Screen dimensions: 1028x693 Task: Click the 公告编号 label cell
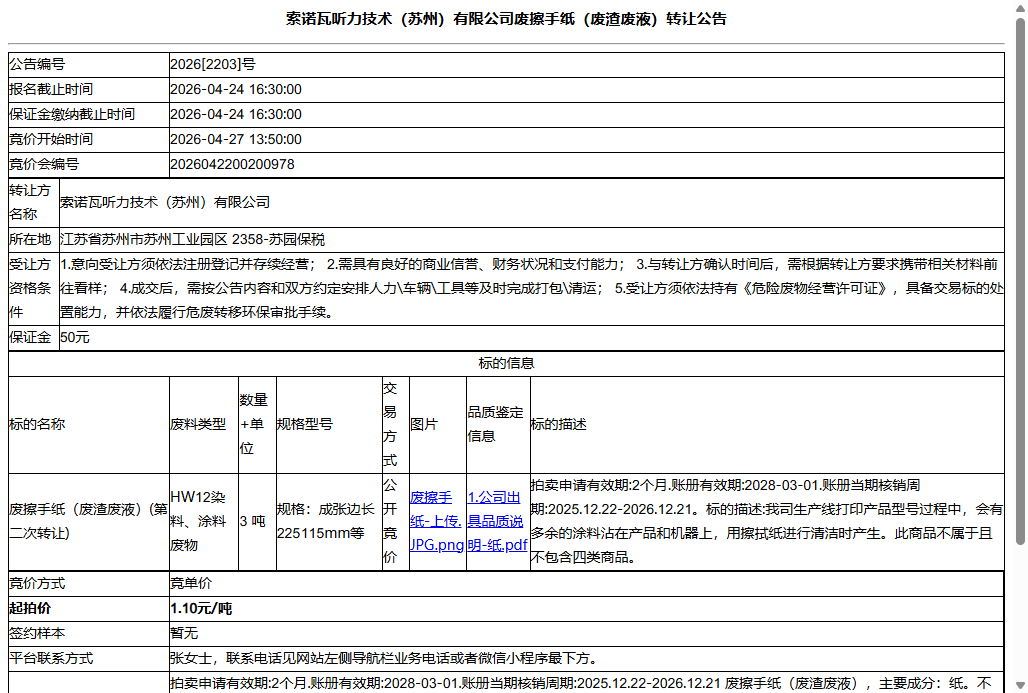89,64
